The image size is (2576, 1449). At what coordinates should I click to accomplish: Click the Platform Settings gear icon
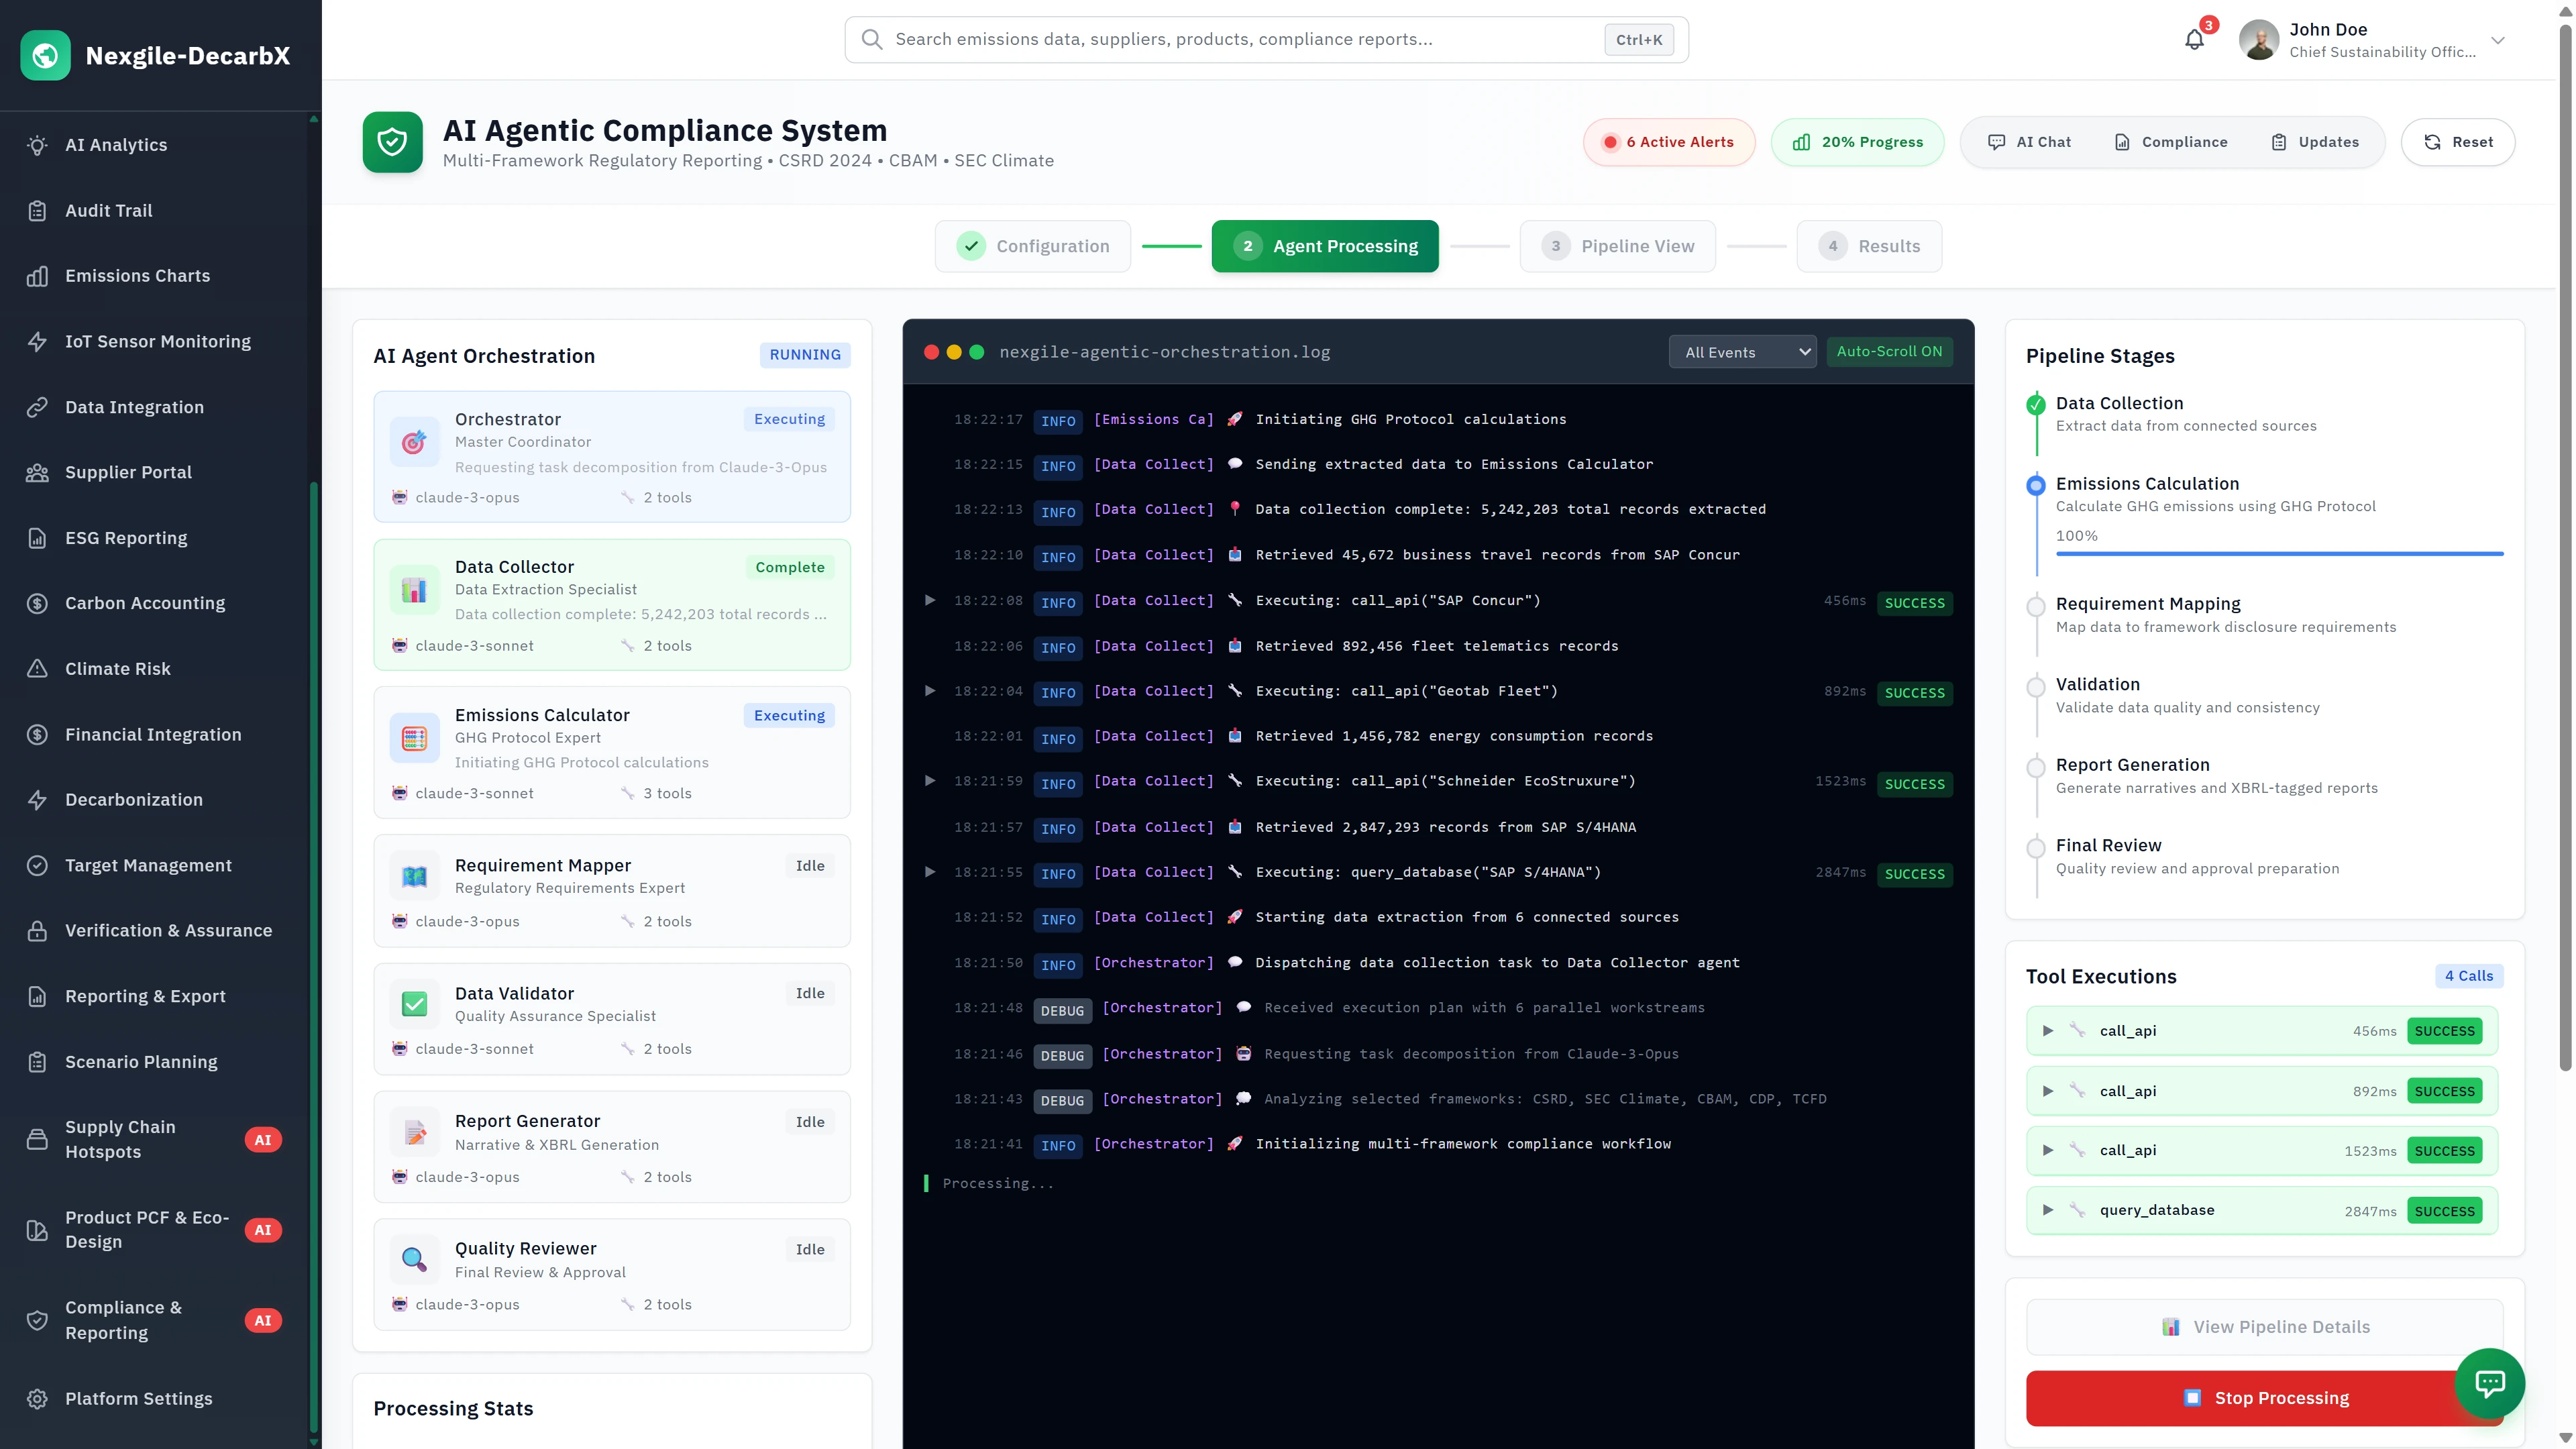click(38, 1398)
